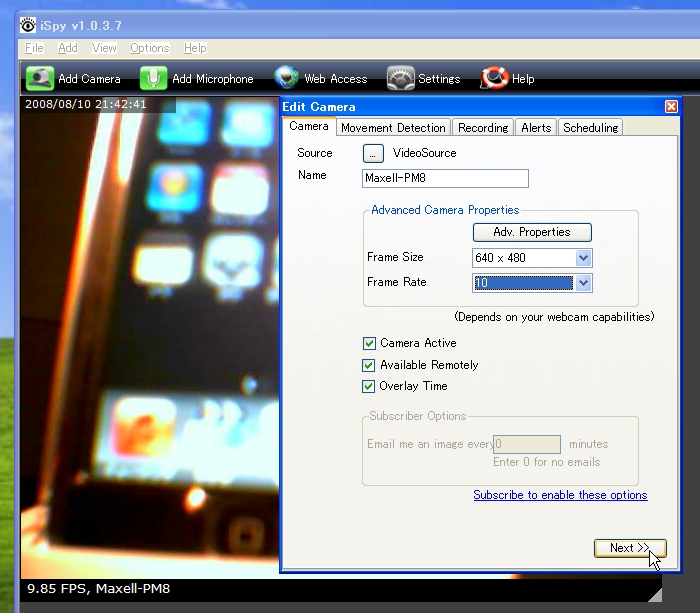Viewport: 700px width, 613px height.
Task: Toggle the Overlay Time checkbox
Action: point(368,386)
